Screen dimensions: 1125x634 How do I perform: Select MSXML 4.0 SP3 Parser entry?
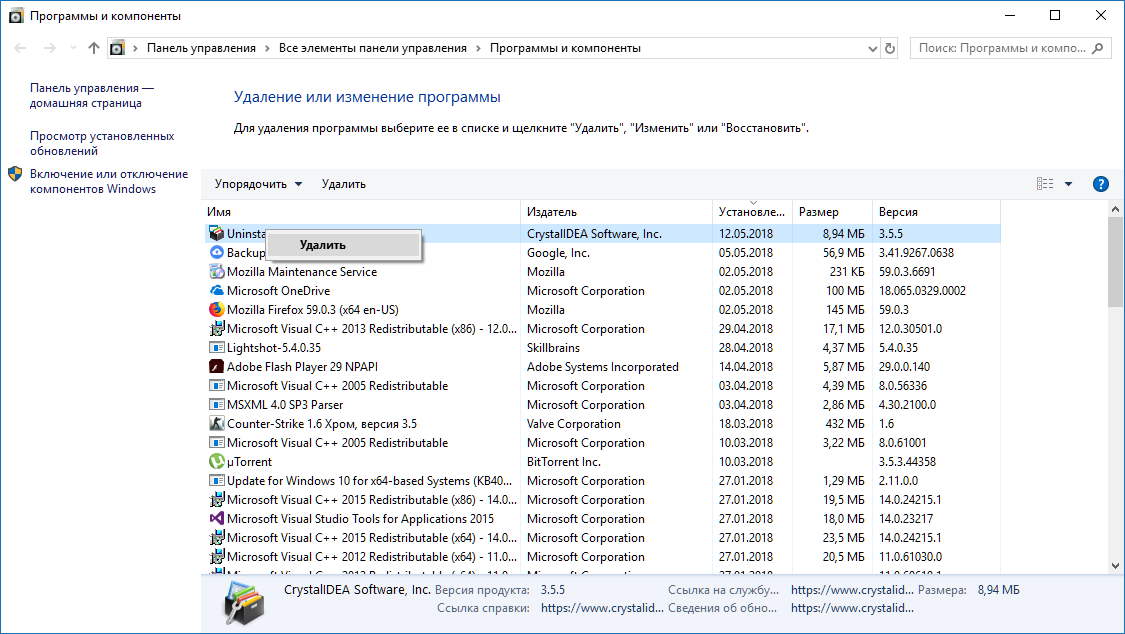[285, 404]
